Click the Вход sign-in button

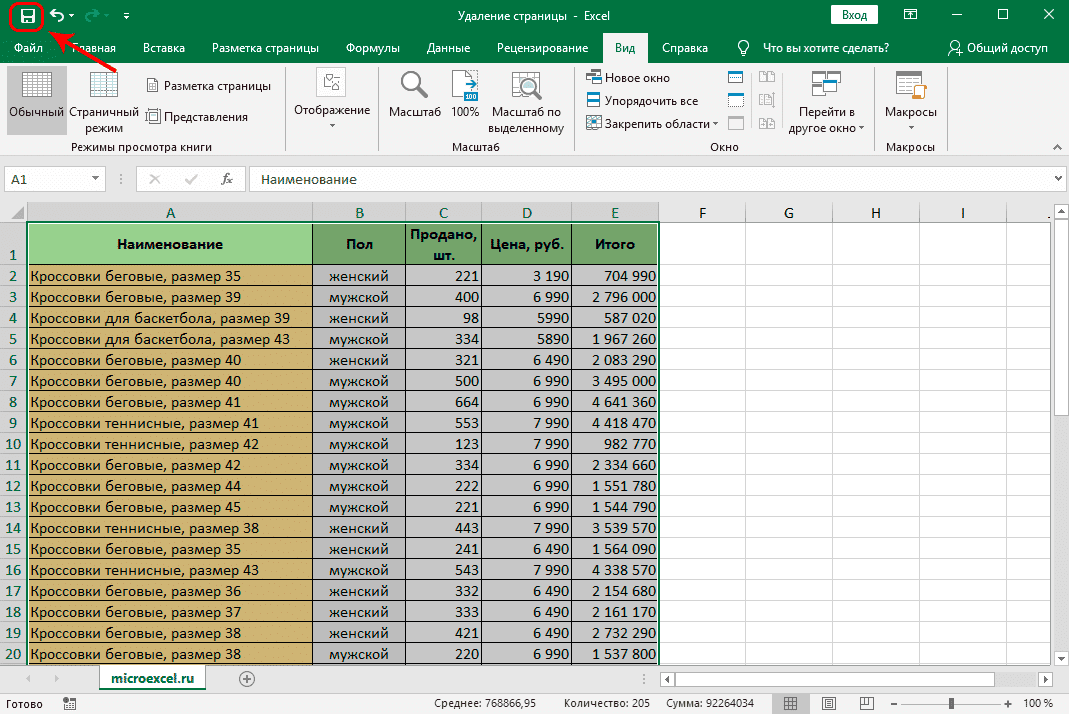click(854, 15)
